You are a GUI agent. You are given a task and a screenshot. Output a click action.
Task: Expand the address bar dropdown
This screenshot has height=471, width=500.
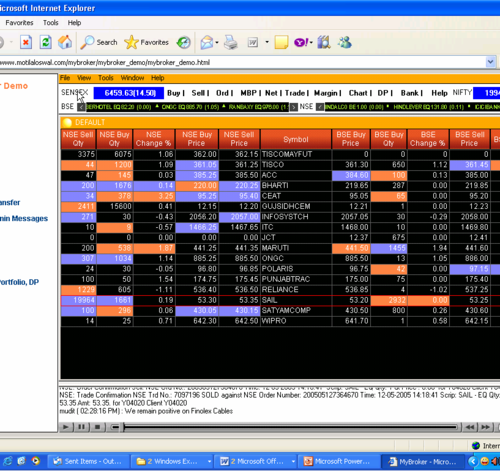point(490,62)
